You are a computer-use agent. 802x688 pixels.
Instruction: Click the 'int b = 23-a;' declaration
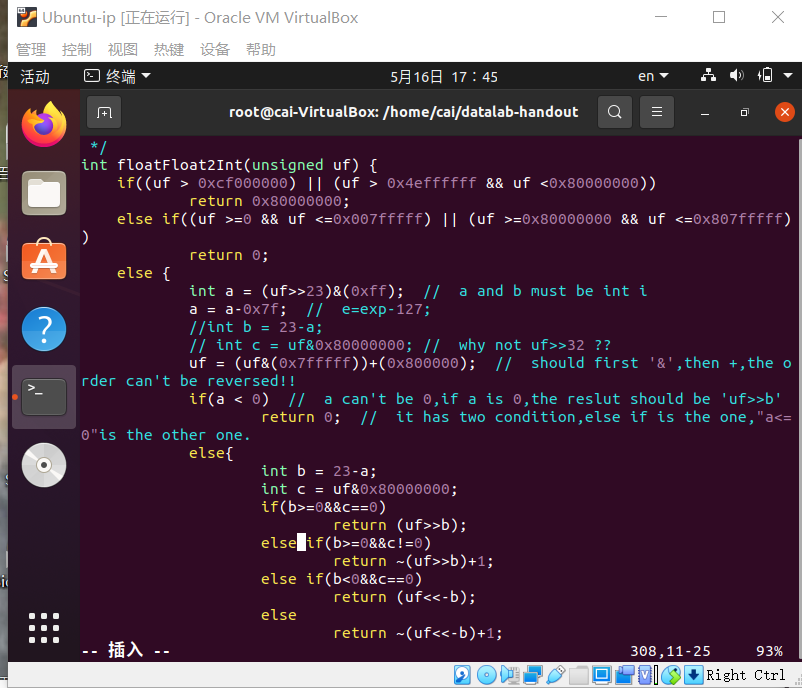319,471
